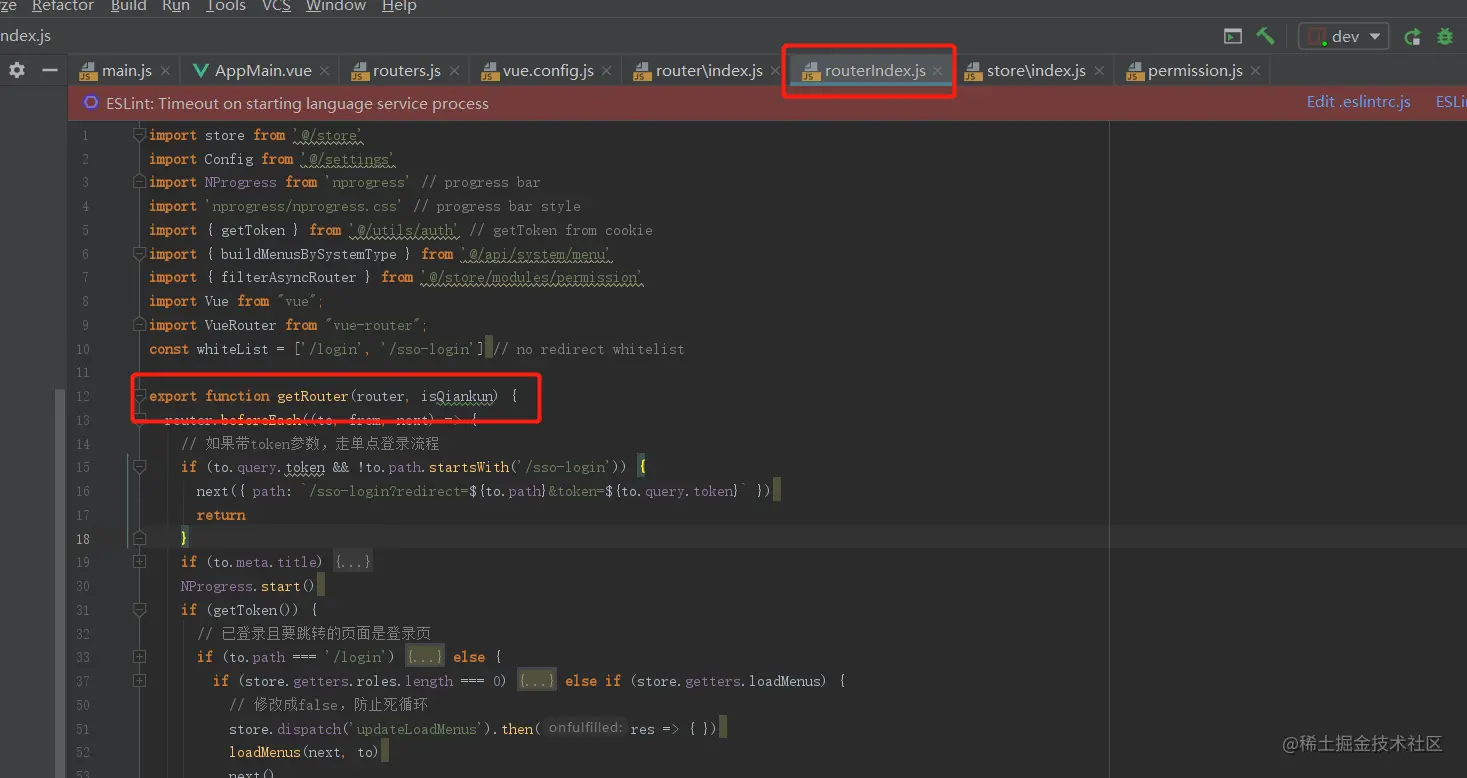The image size is (1467, 778).
Task: Open the Tools menu
Action: (x=226, y=6)
